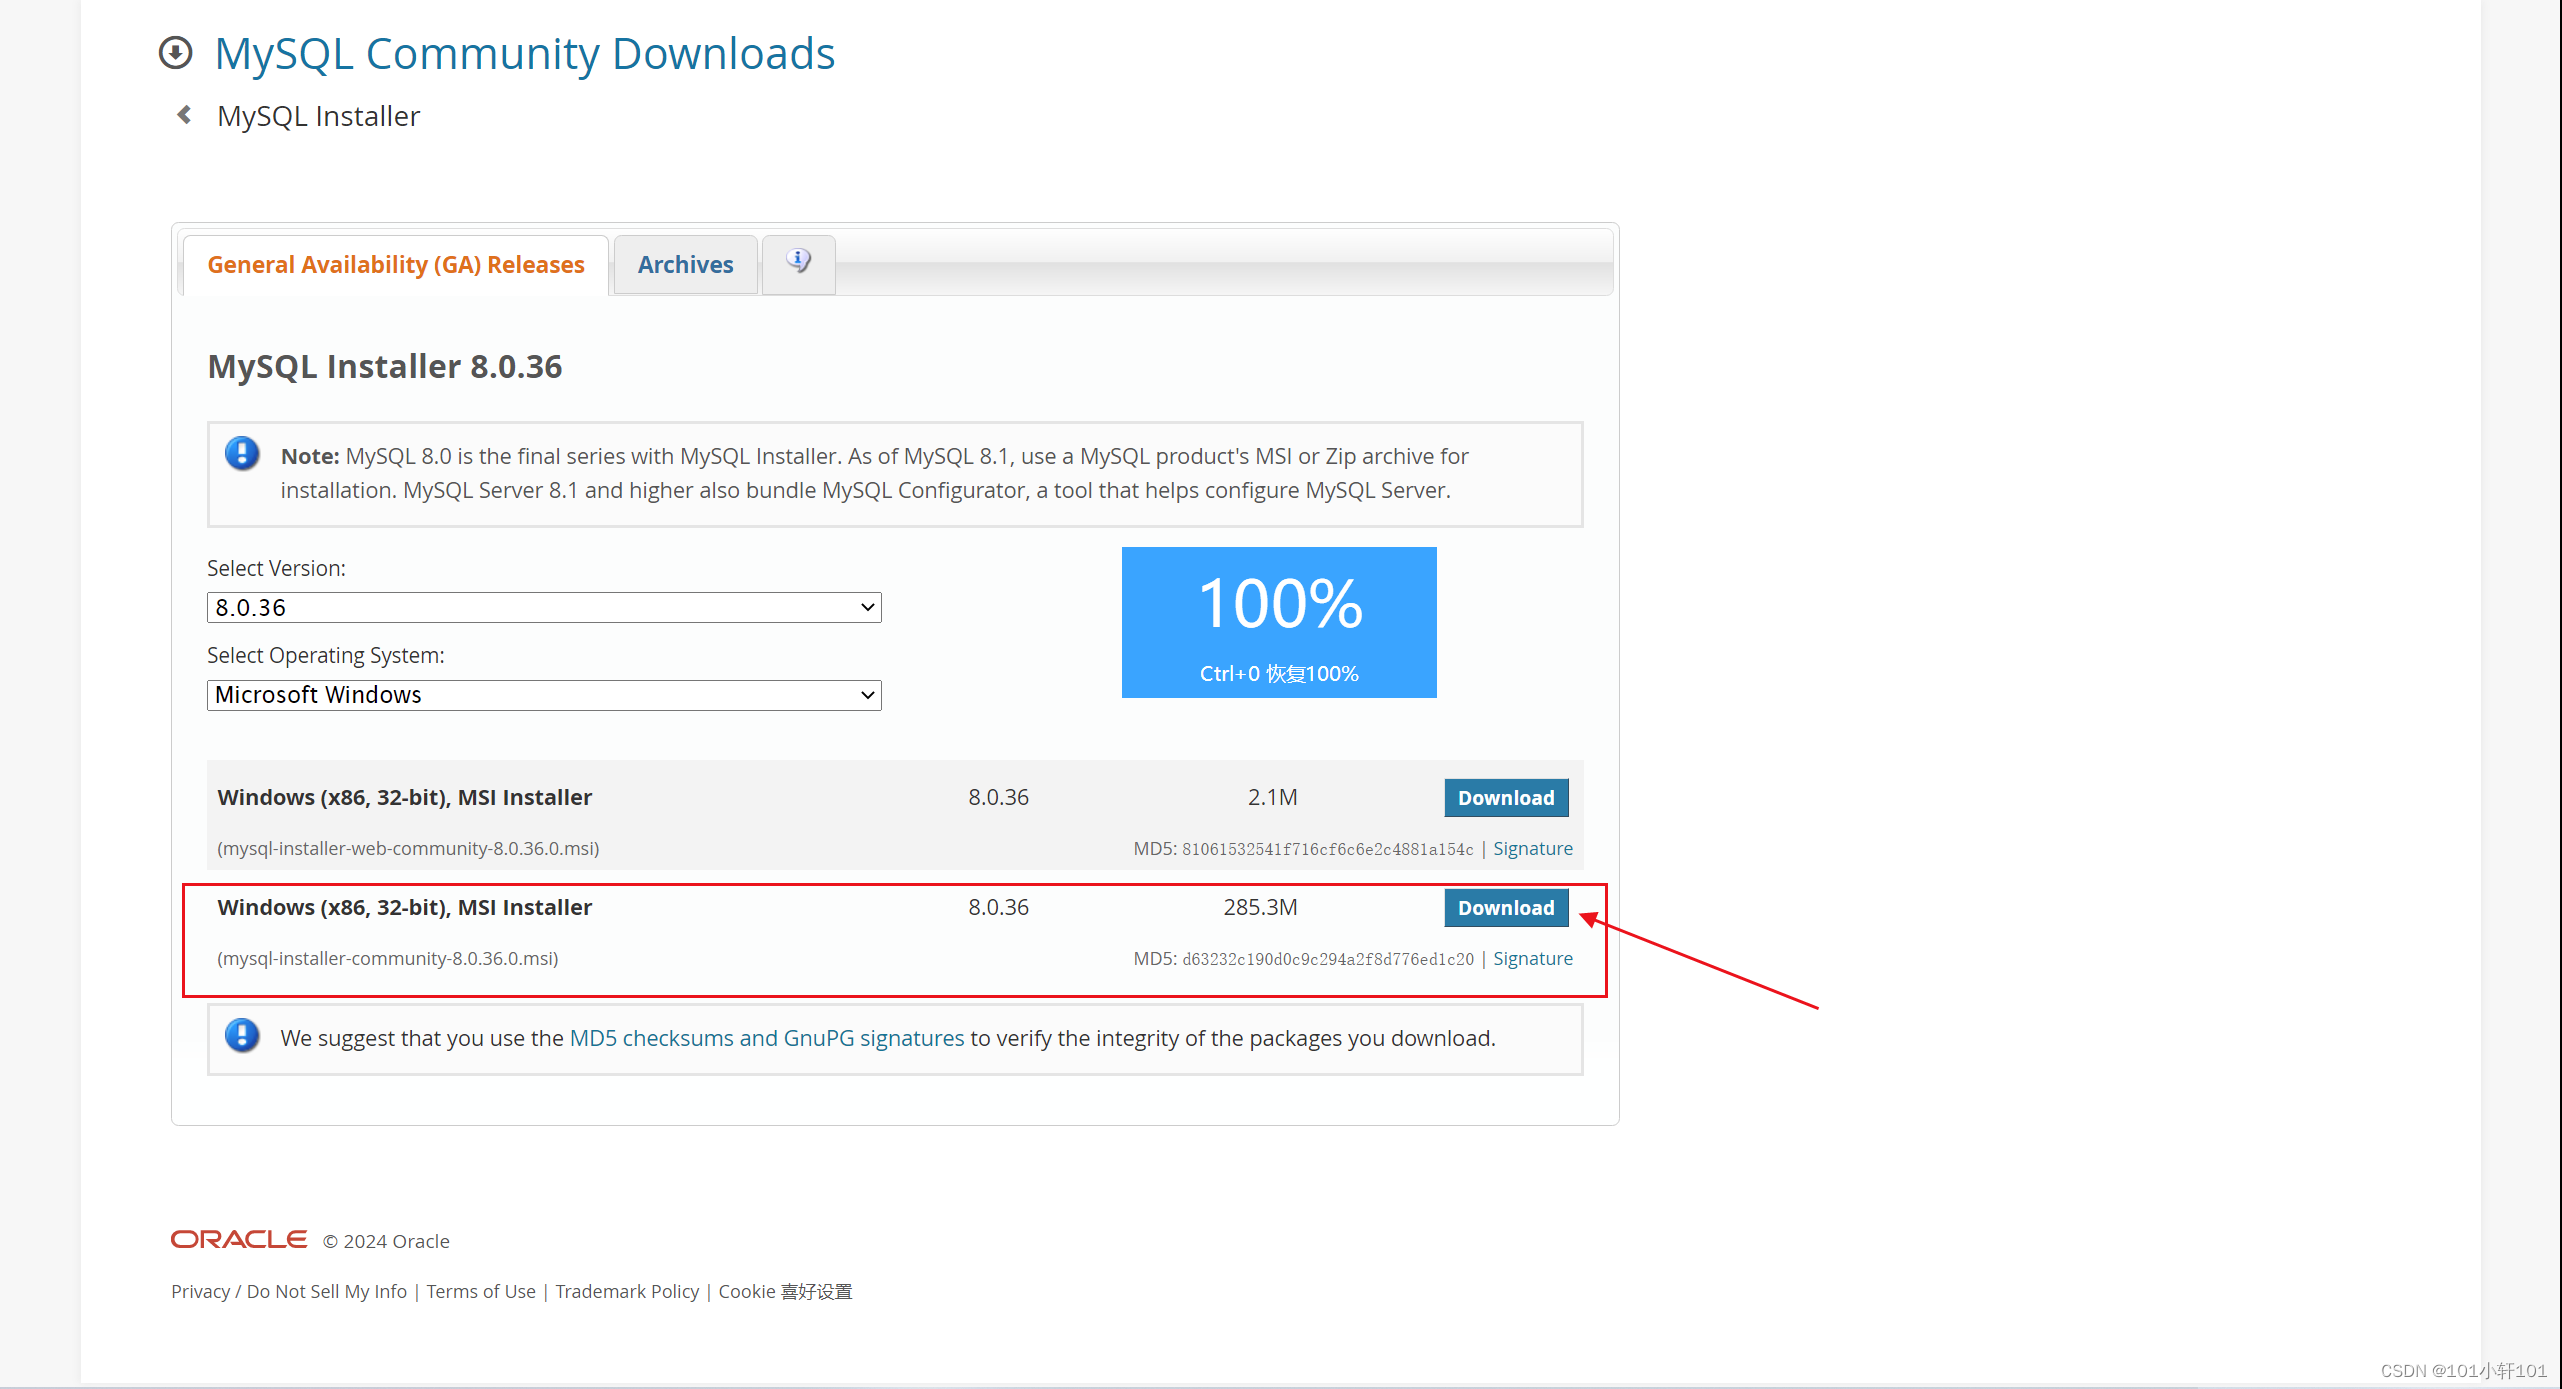2562x1389 pixels.
Task: Click the download circle icon beside page title
Action: (x=175, y=53)
